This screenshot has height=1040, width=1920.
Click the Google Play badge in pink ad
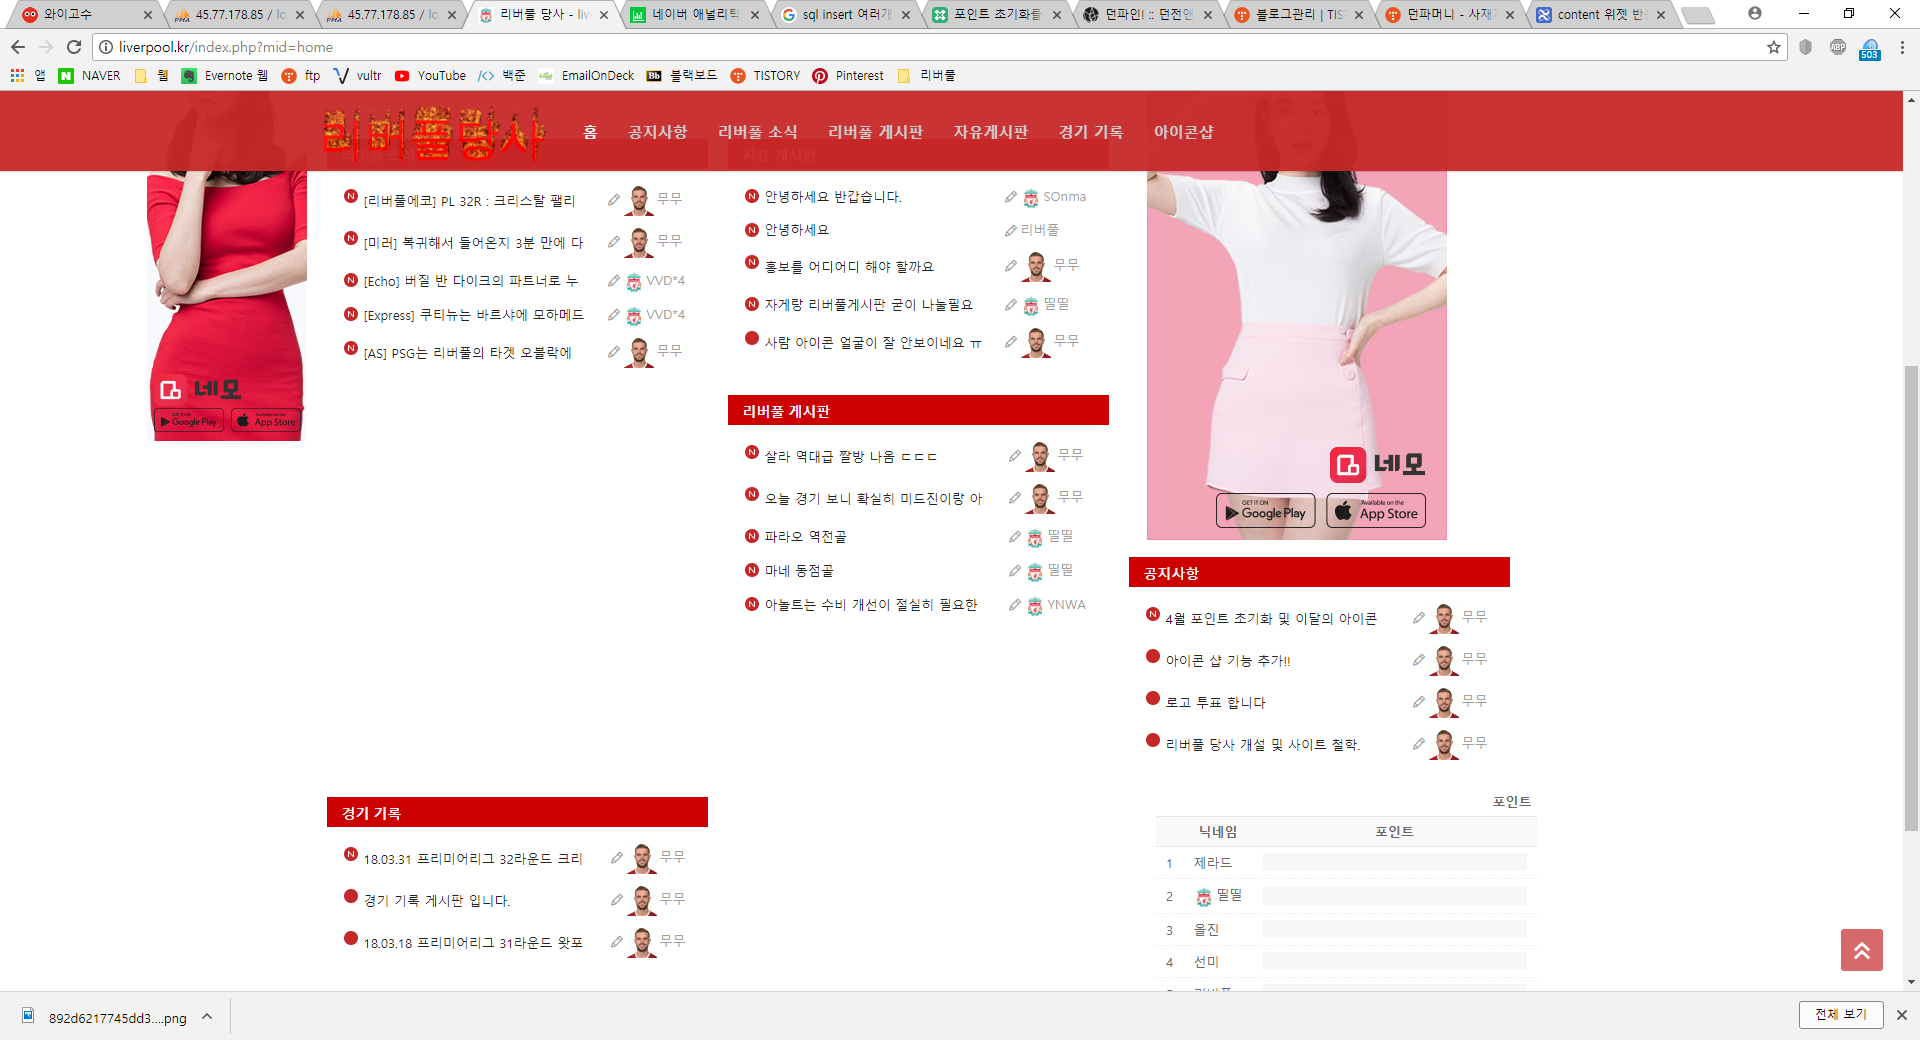click(x=1265, y=512)
